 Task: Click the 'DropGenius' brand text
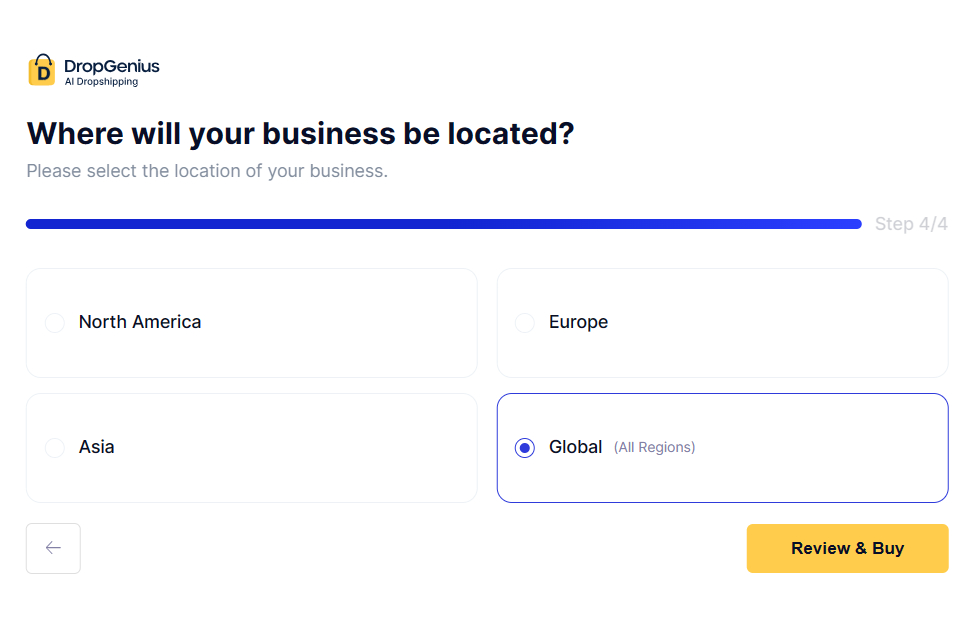pyautogui.click(x=111, y=63)
